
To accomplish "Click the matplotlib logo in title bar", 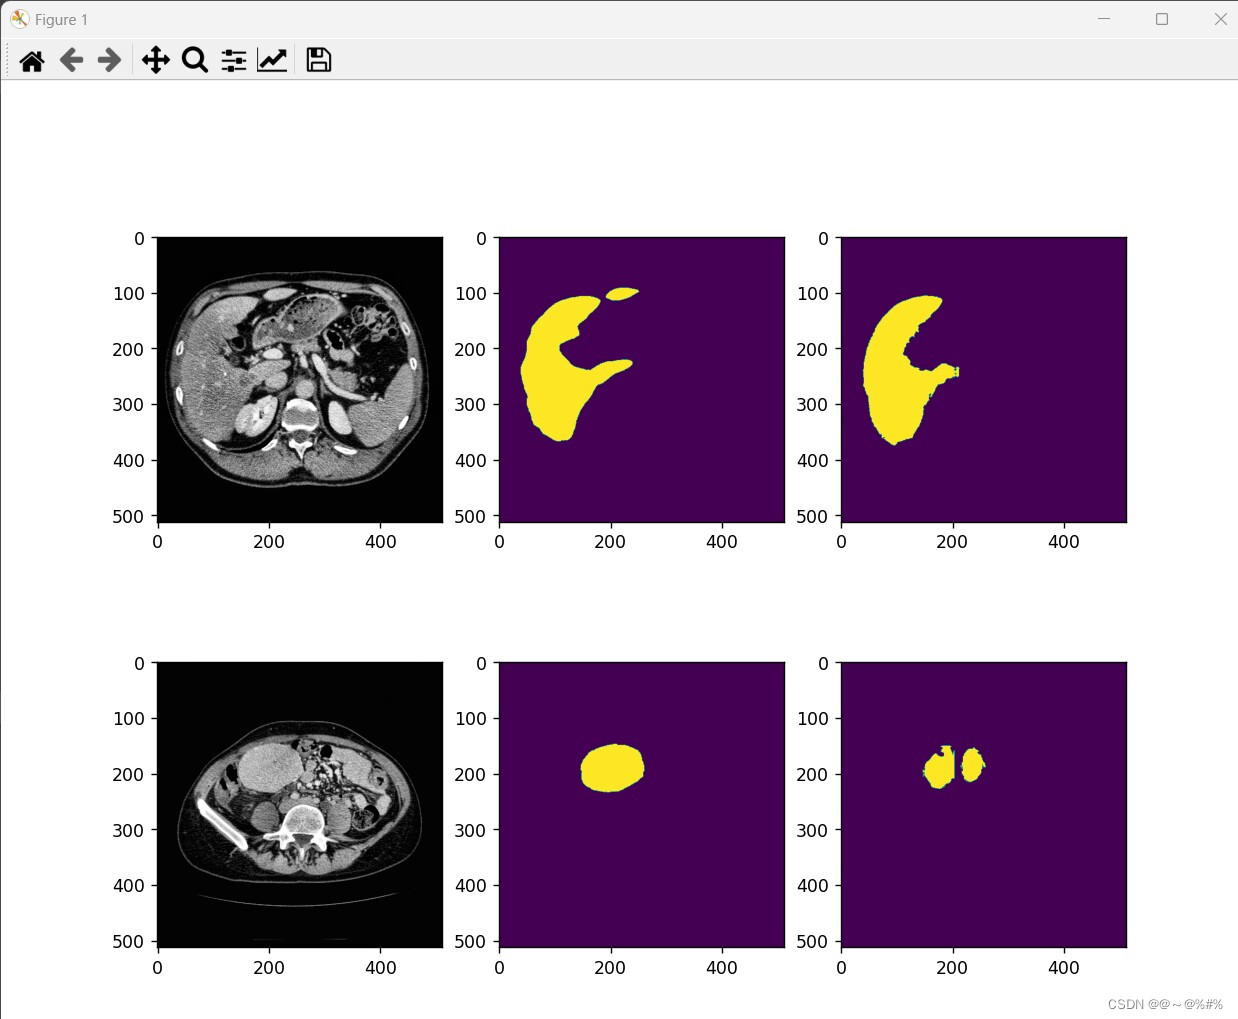I will click(x=19, y=19).
